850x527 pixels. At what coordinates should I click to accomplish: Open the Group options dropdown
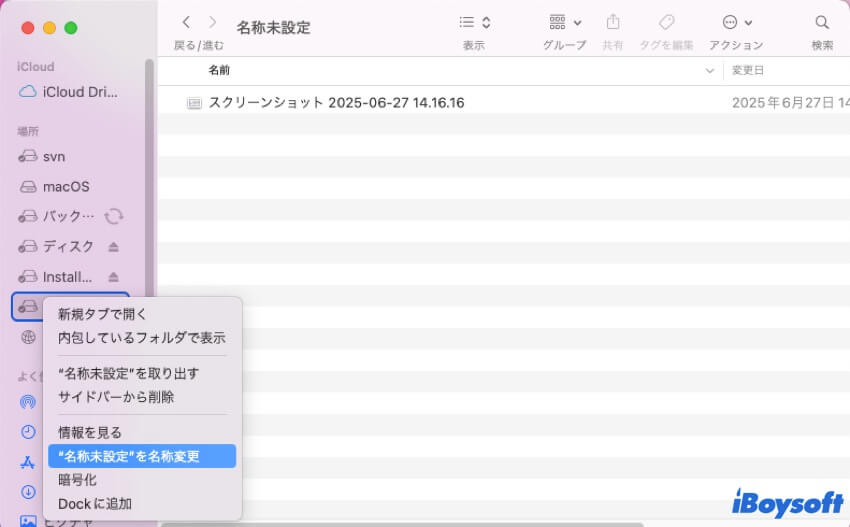click(565, 22)
